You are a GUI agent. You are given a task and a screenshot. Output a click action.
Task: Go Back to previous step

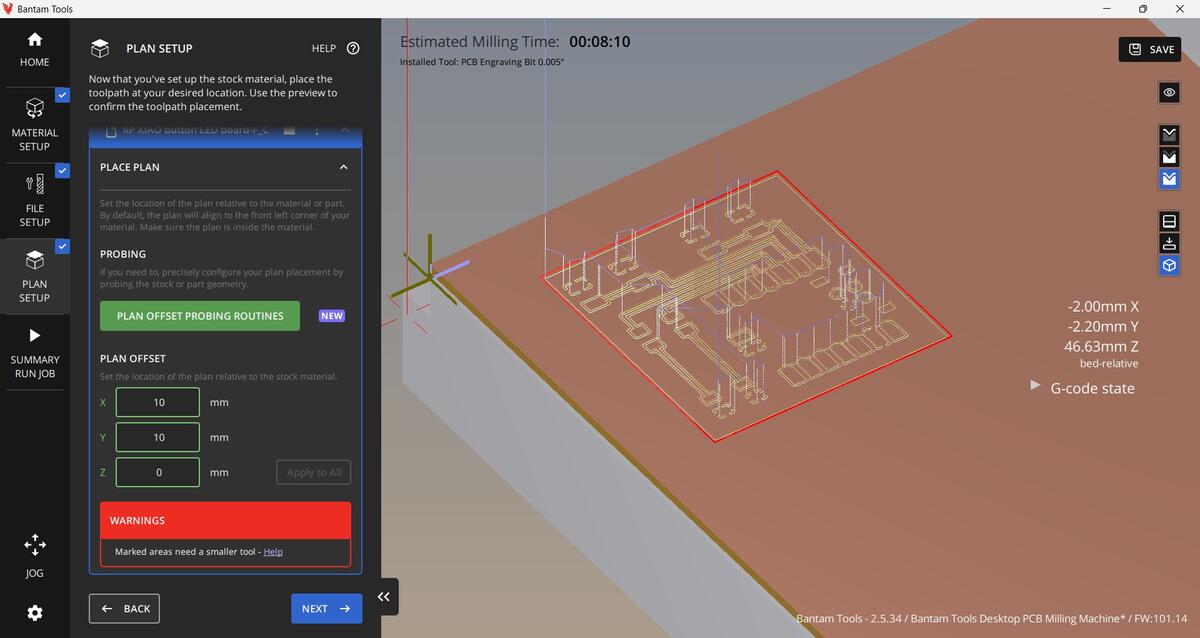pos(124,608)
